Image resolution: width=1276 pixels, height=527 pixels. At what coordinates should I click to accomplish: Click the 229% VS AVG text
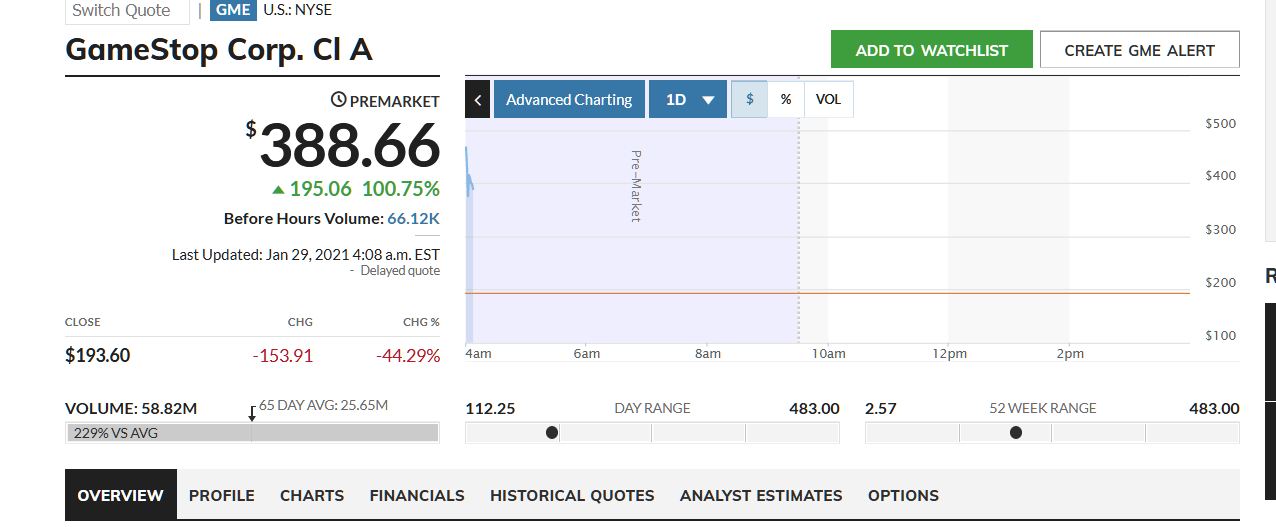(116, 433)
